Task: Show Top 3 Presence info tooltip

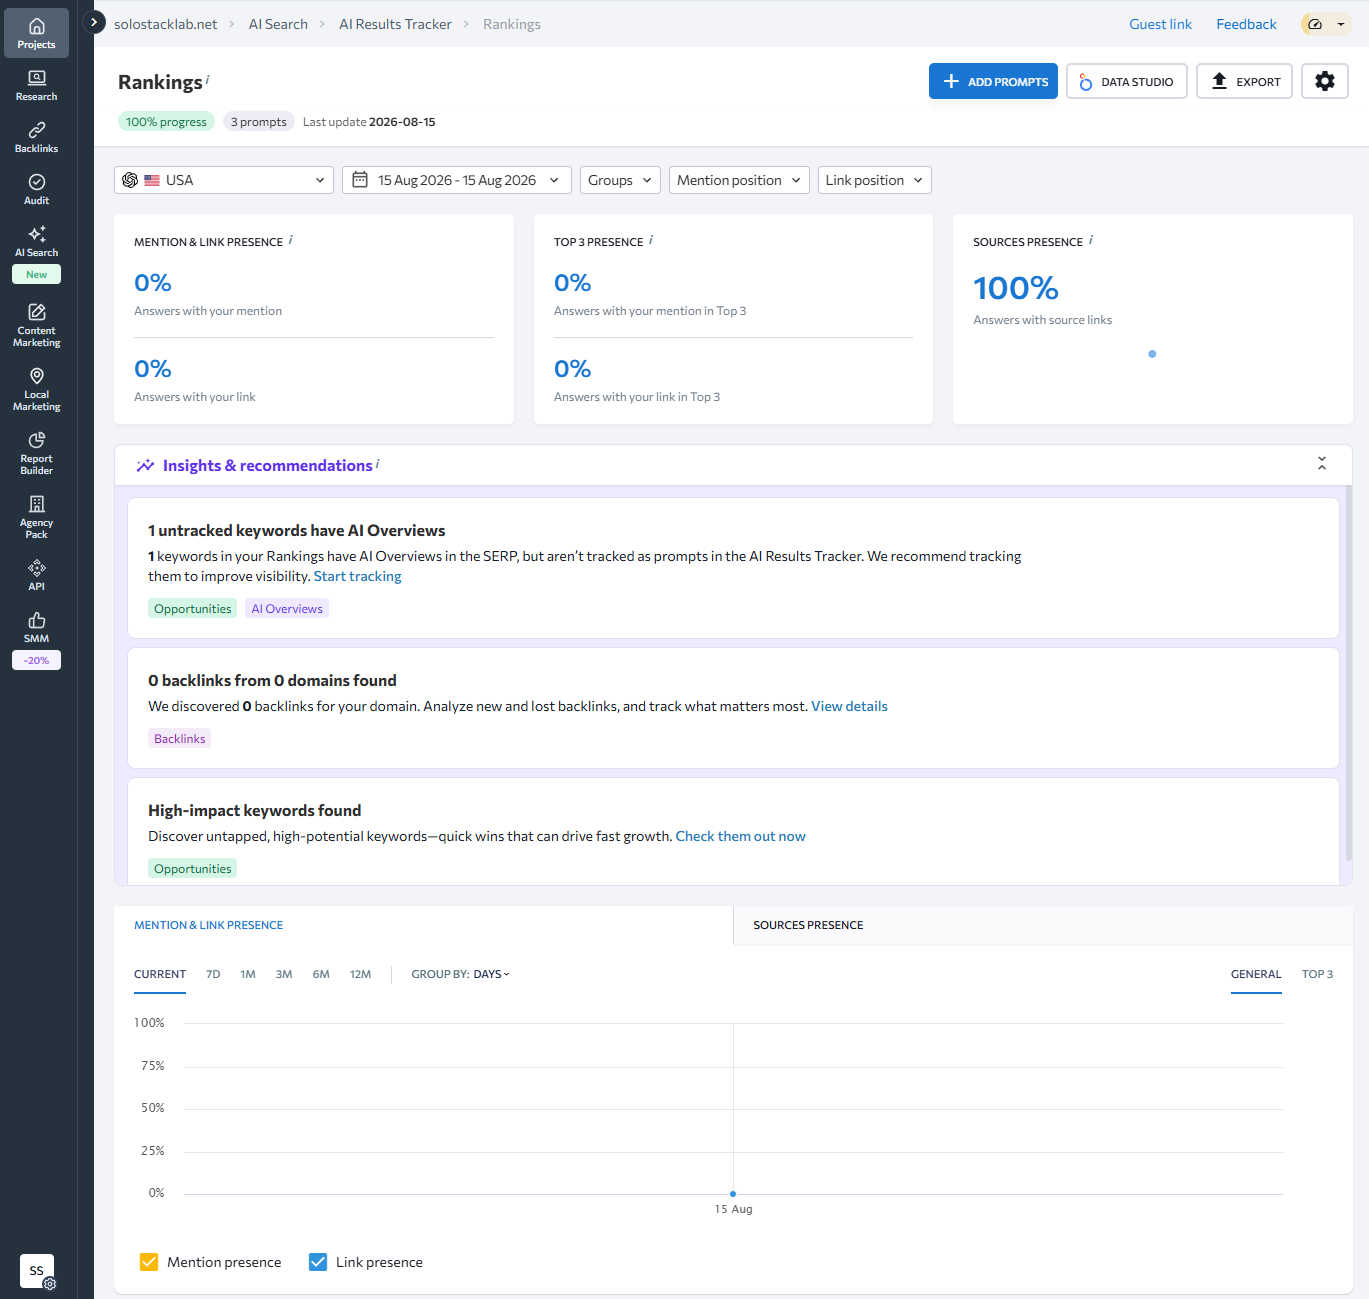Action: pyautogui.click(x=651, y=240)
